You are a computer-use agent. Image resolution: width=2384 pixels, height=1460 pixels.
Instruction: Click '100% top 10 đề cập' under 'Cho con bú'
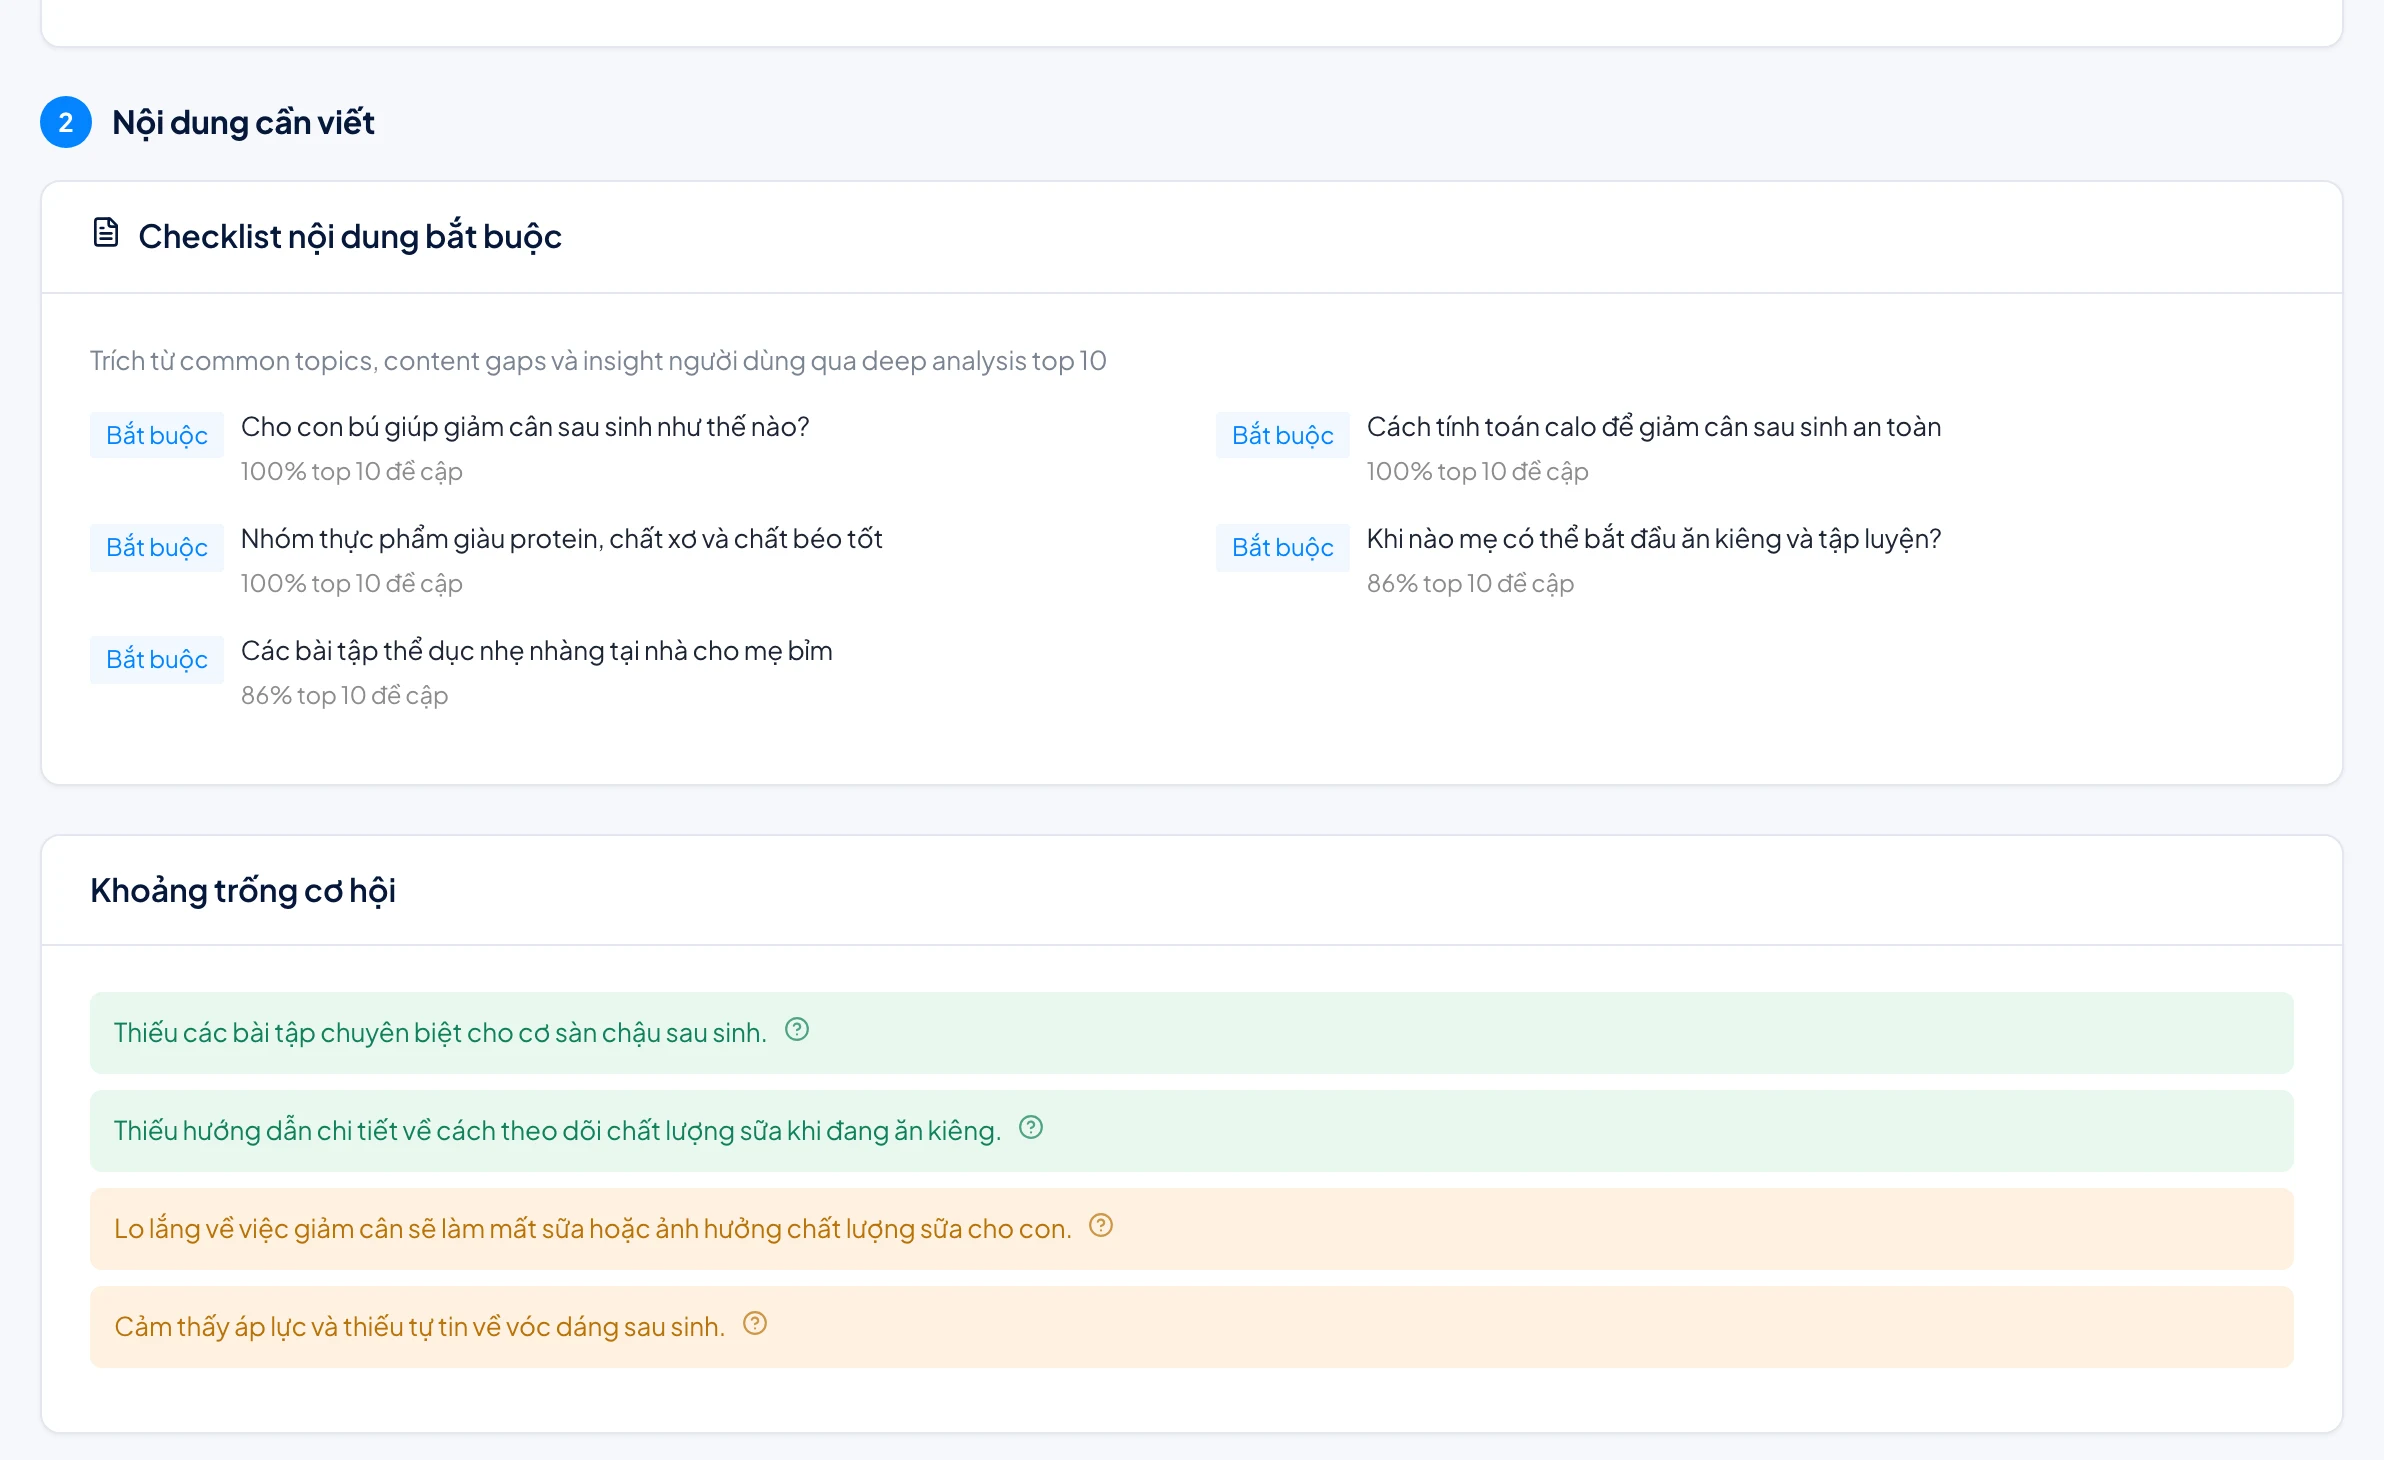coord(352,471)
